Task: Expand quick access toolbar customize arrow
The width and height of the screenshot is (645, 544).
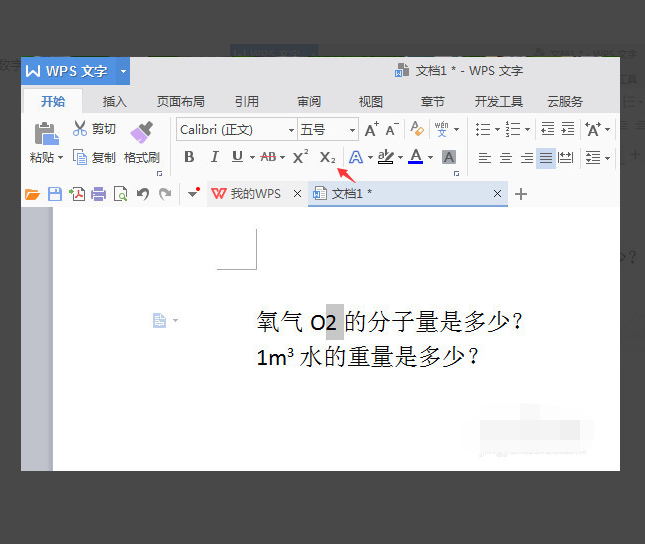Action: 193,193
